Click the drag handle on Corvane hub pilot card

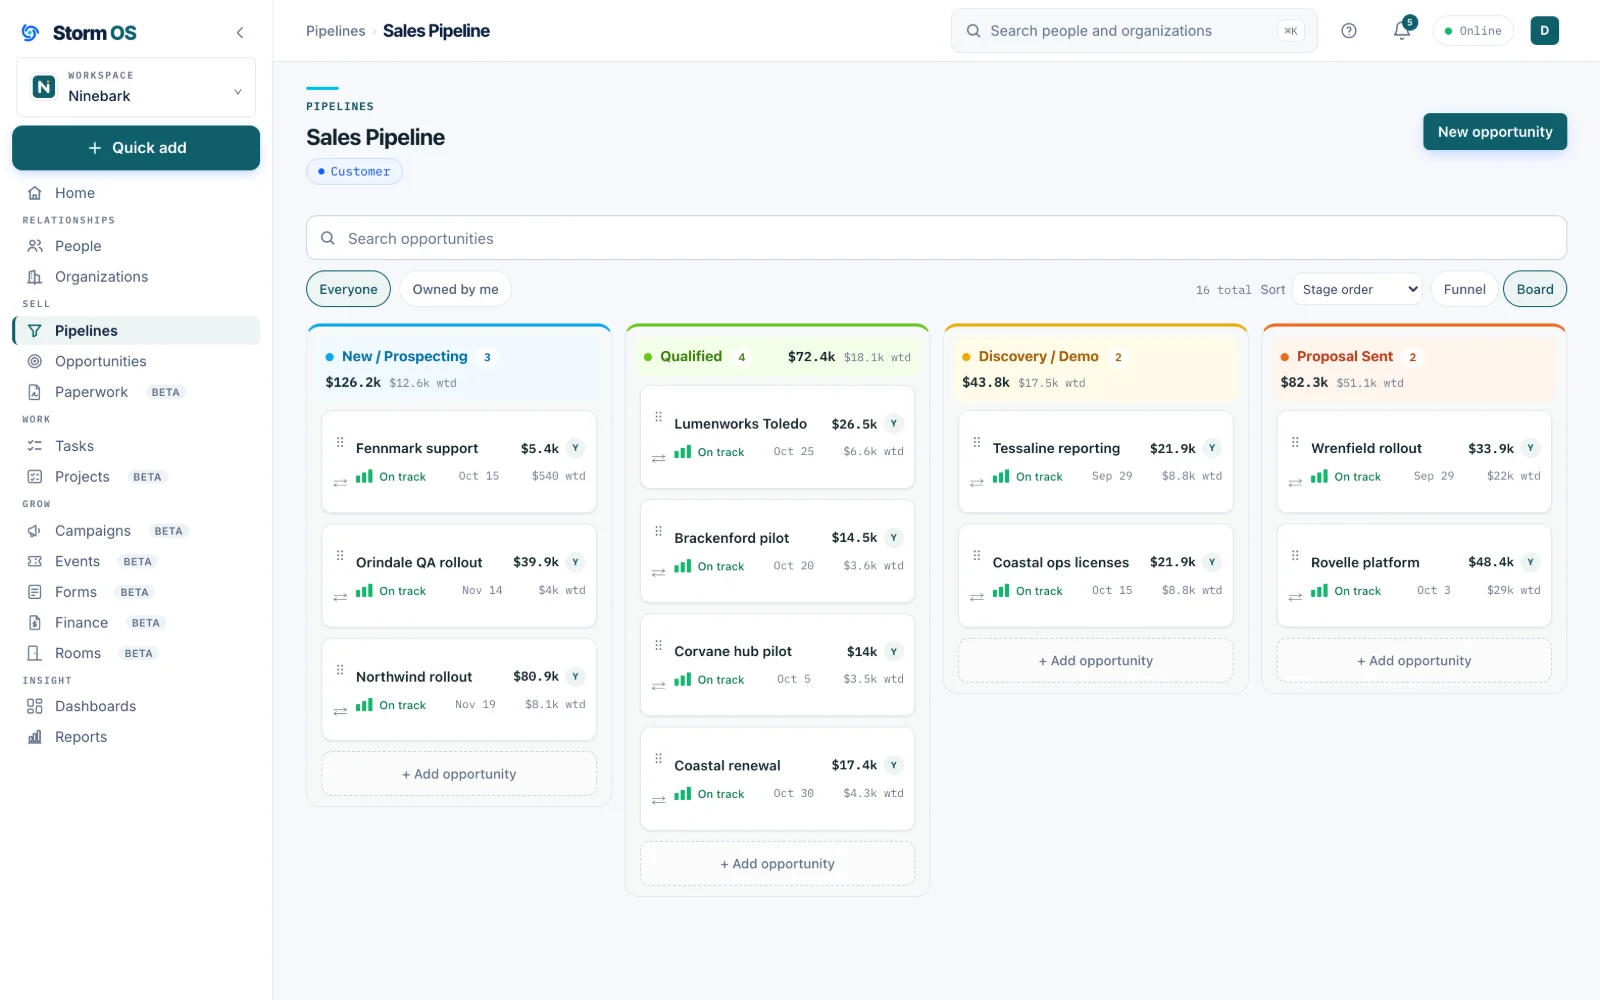[x=658, y=645]
